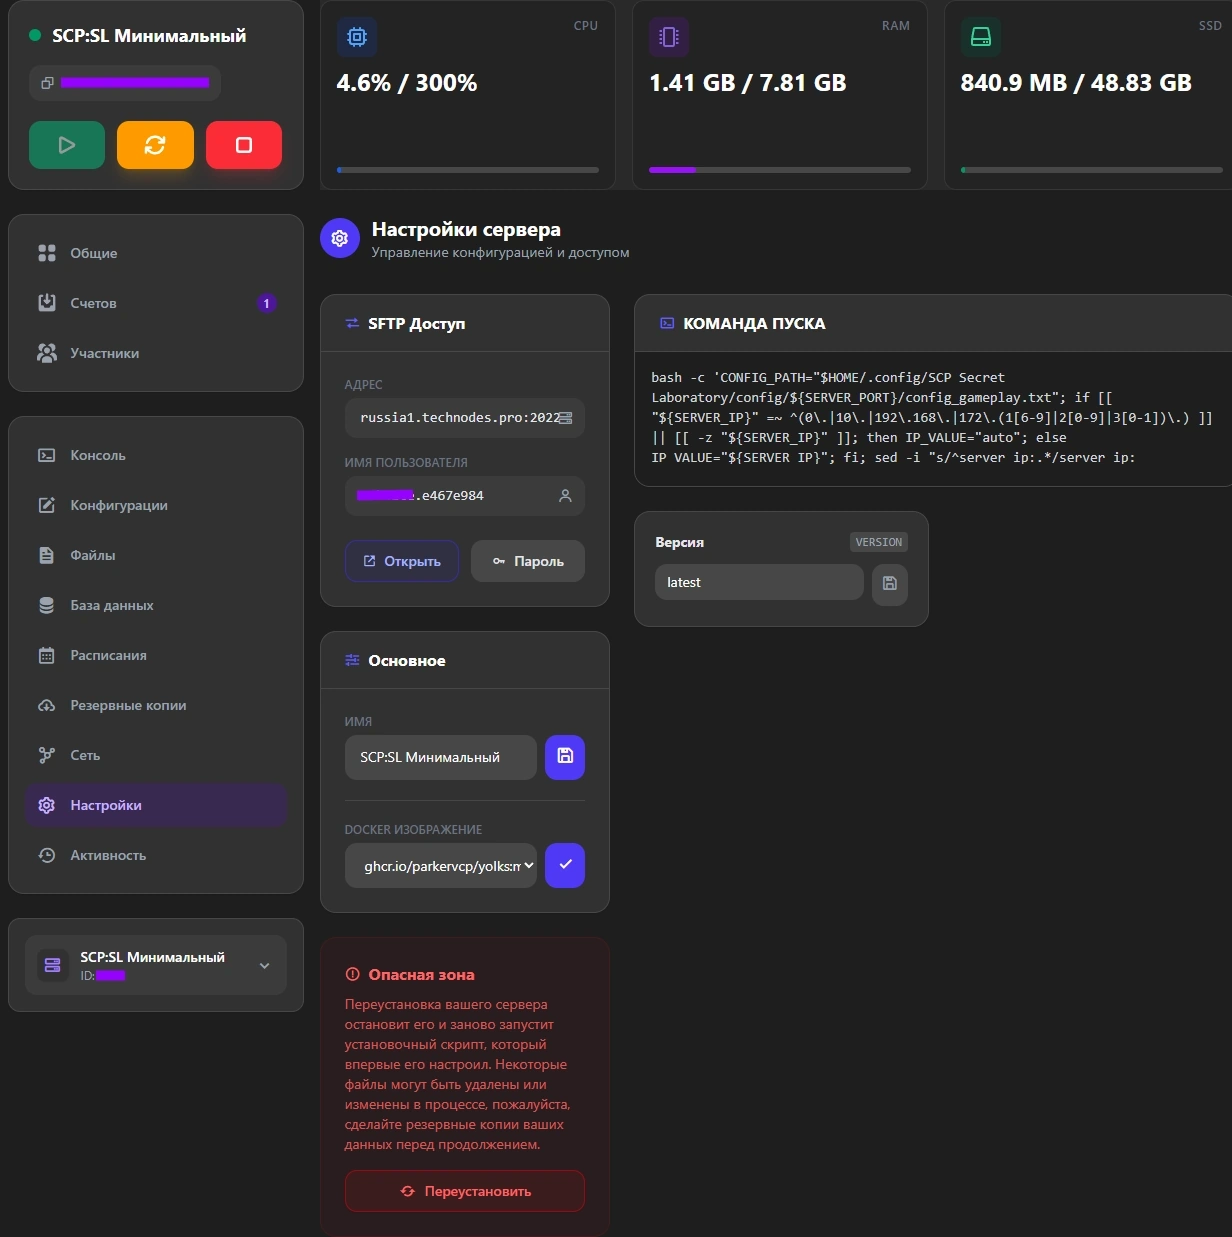Click the Версия input containing latest
Screen dimensions: 1232x1237
click(759, 582)
